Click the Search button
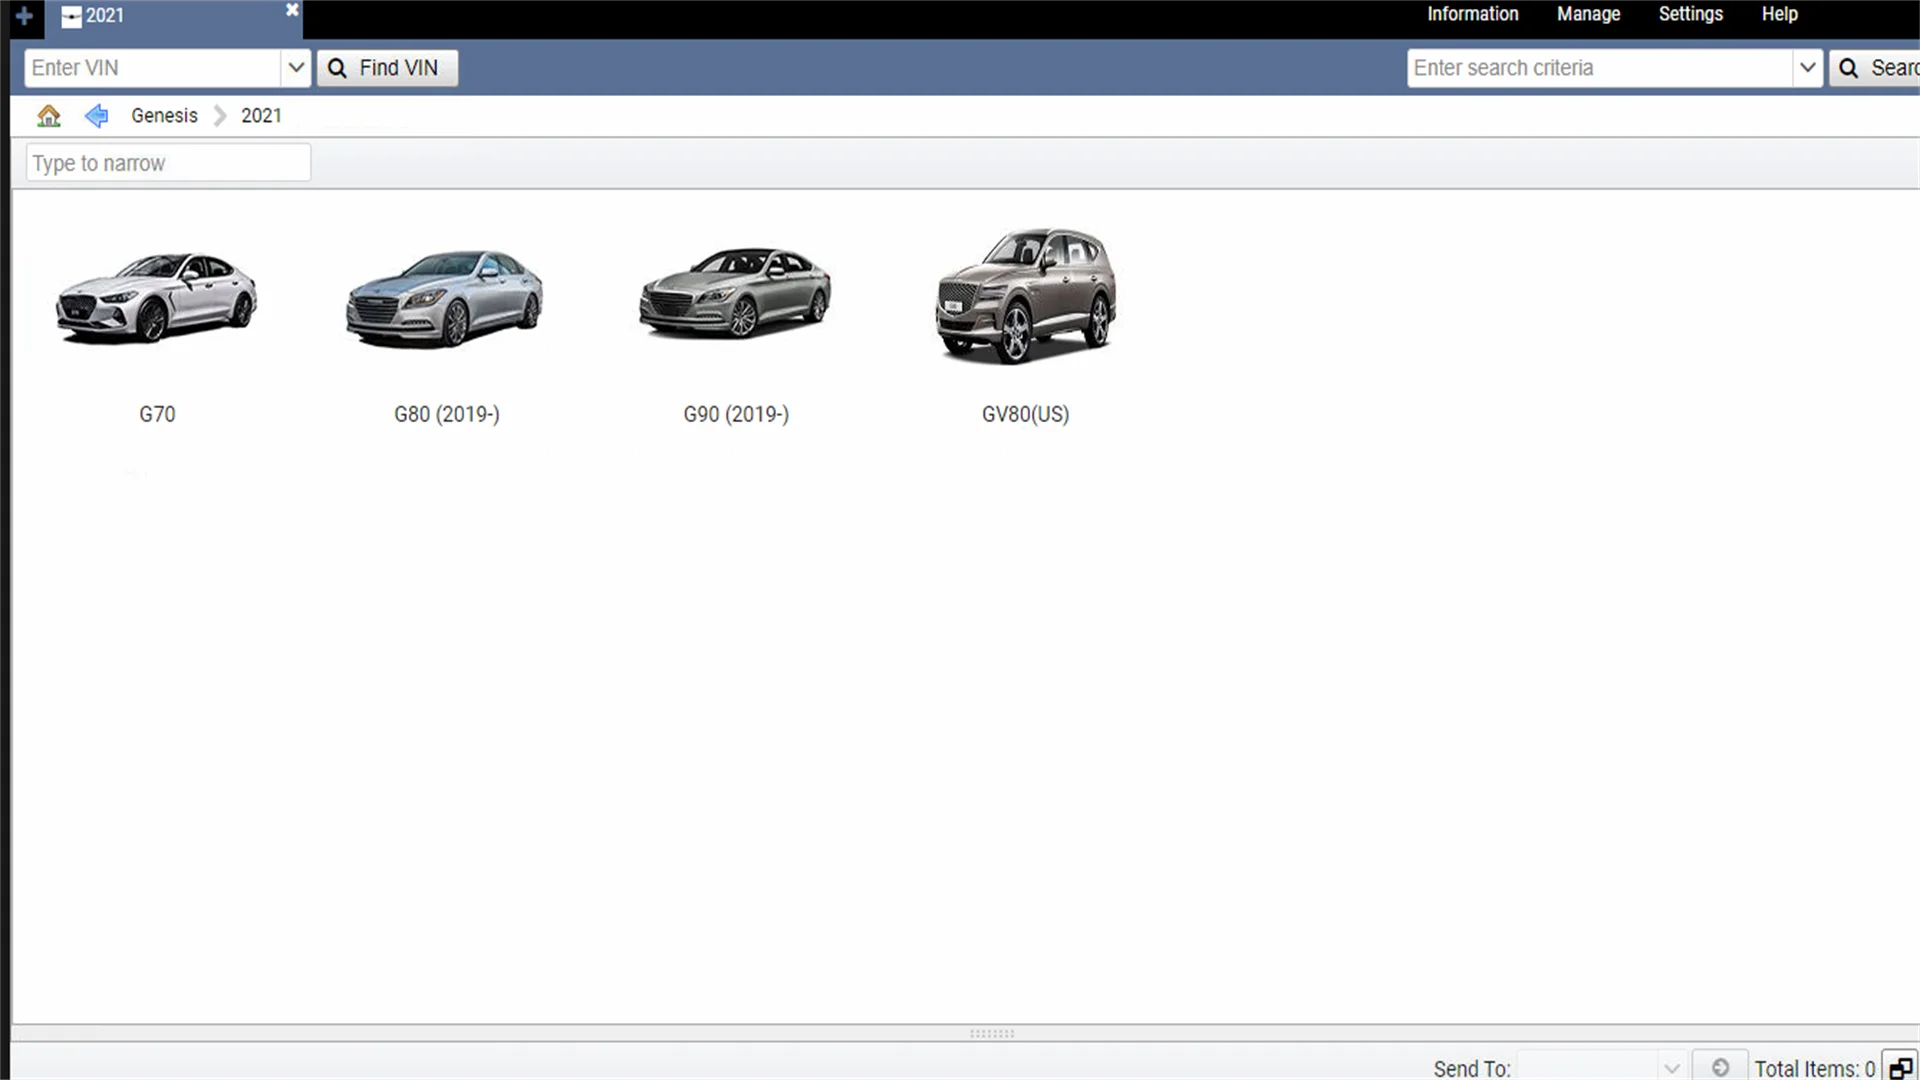The image size is (1920, 1080). 1875,68
